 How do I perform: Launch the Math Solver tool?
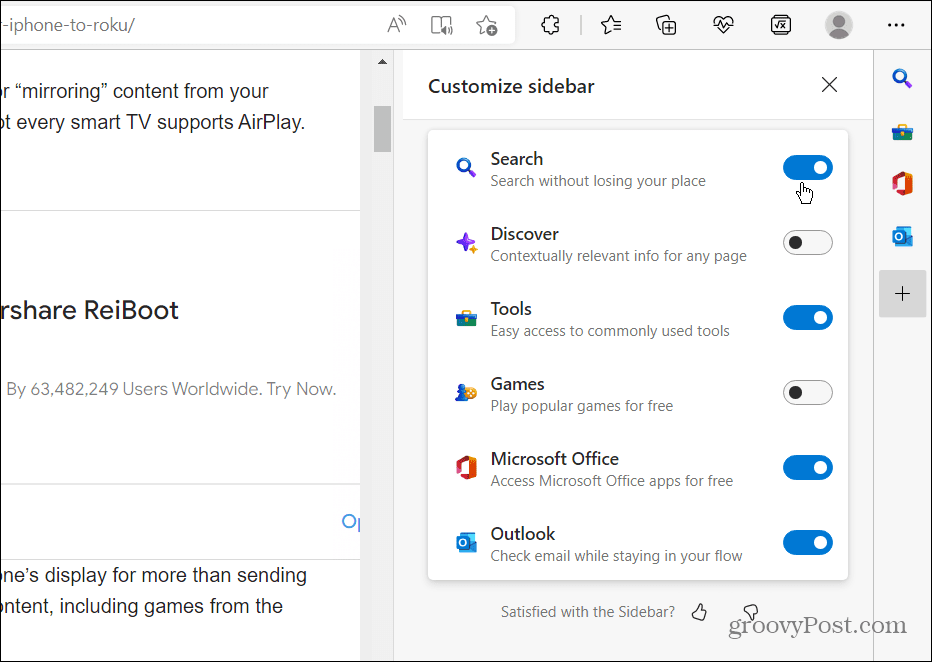(781, 24)
